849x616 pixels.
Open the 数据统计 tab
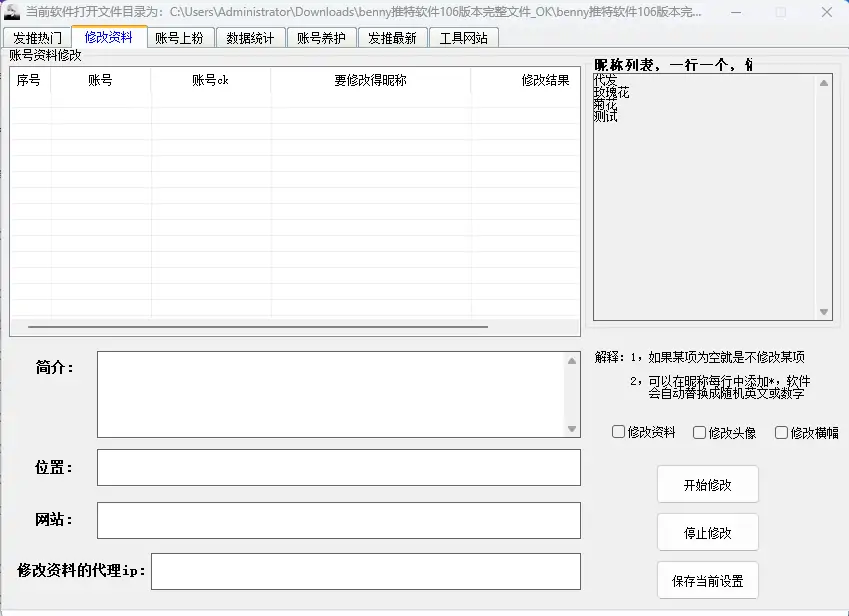[250, 38]
